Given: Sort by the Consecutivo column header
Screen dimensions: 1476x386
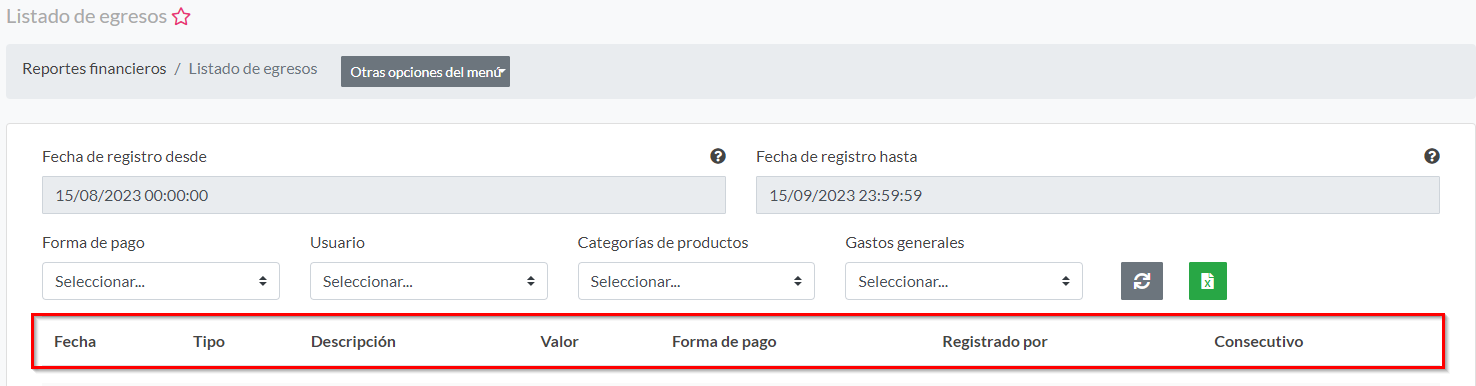Looking at the screenshot, I should [x=1259, y=341].
